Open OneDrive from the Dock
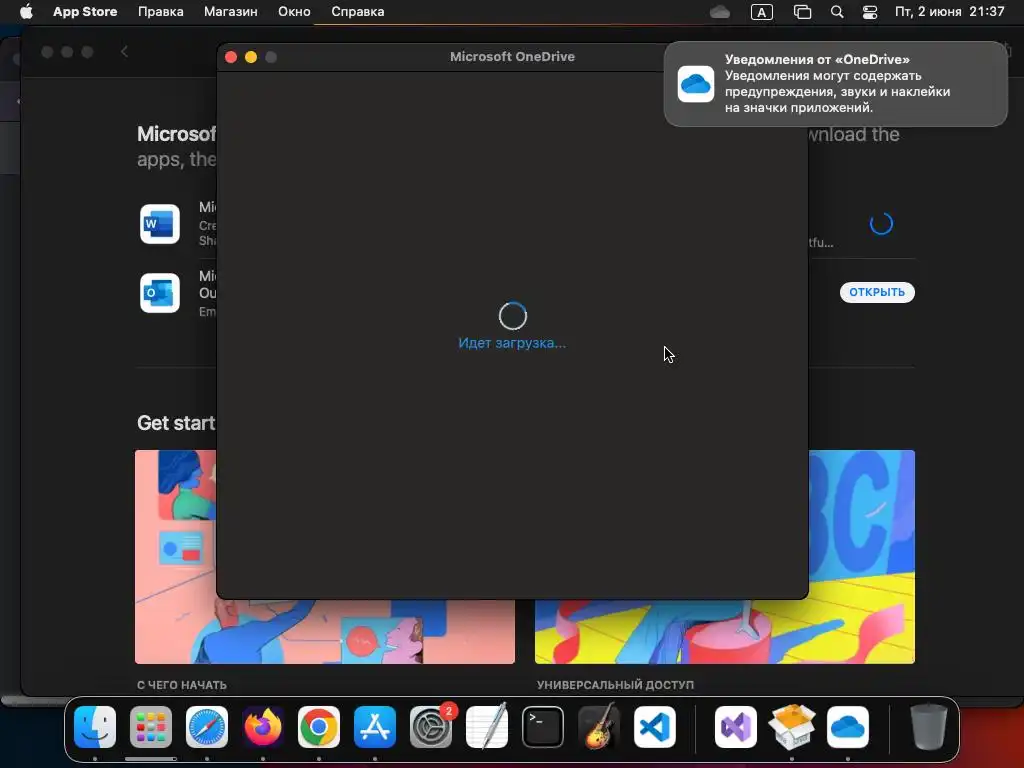The image size is (1024, 768). [x=848, y=727]
